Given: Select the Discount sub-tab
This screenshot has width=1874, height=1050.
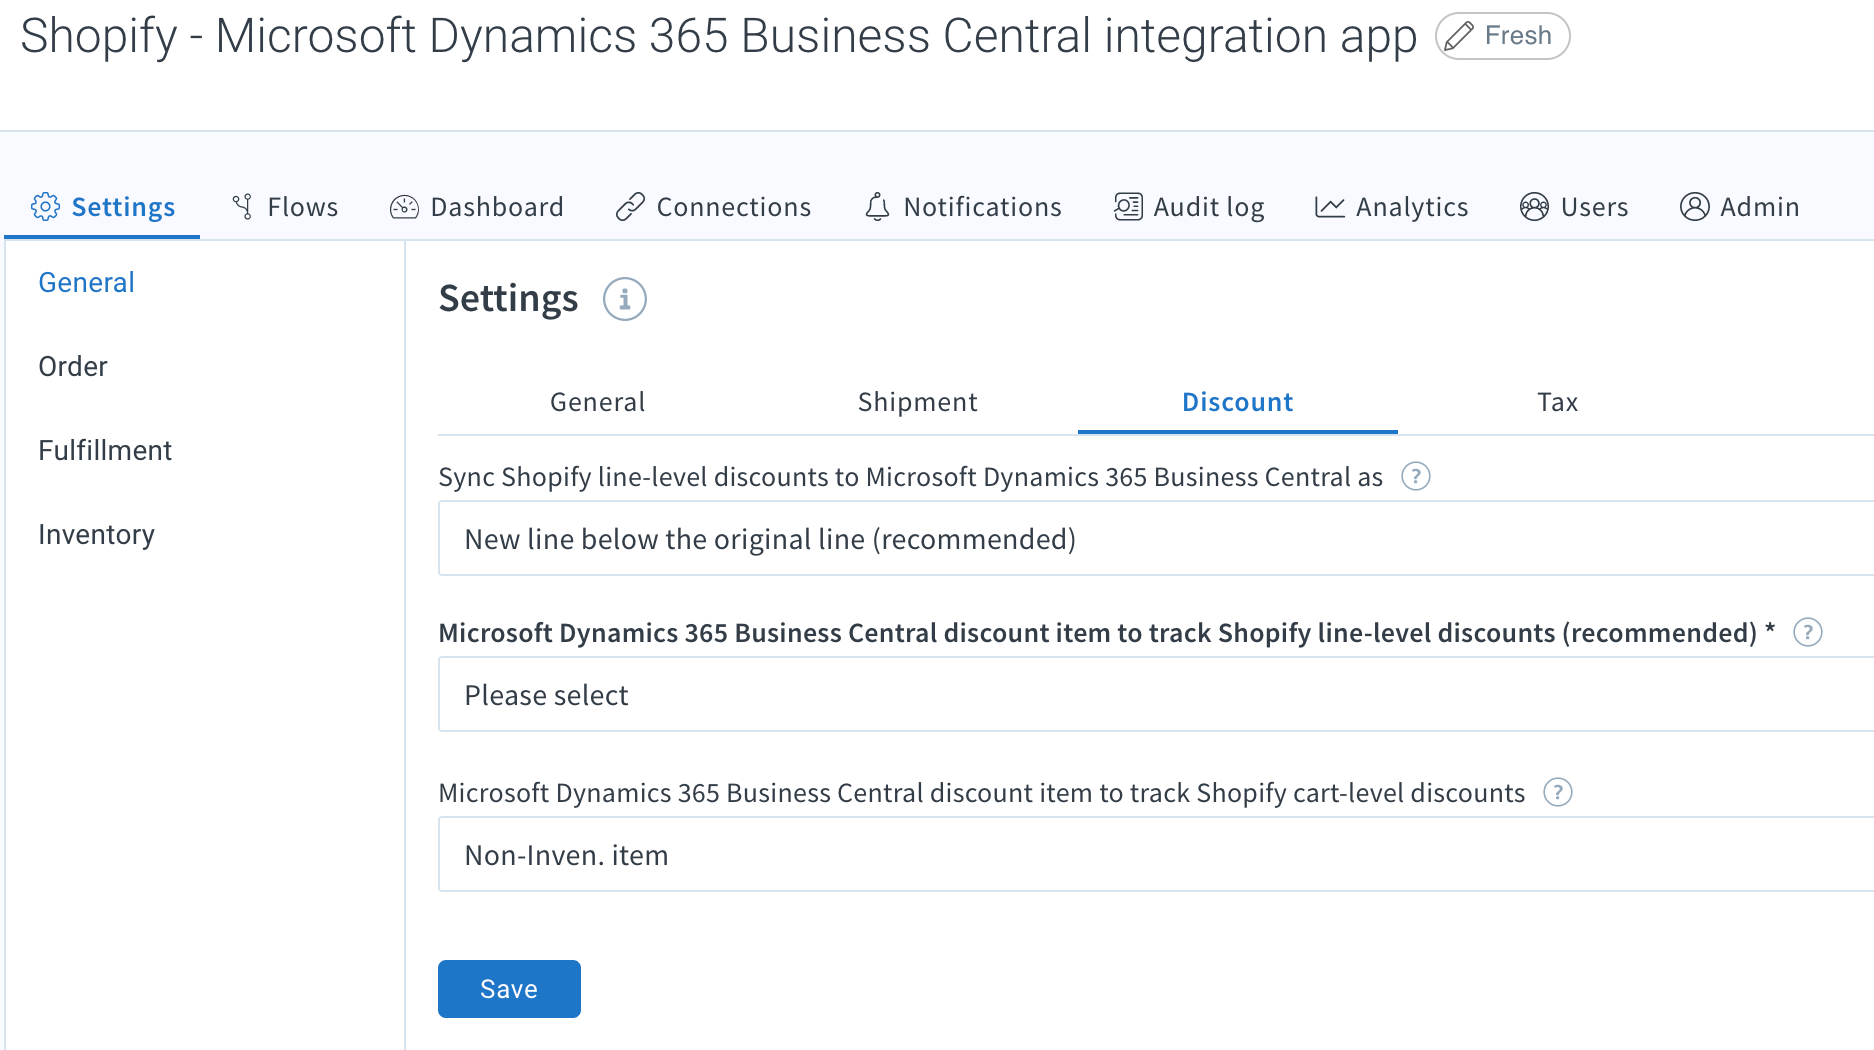Looking at the screenshot, I should (1238, 402).
